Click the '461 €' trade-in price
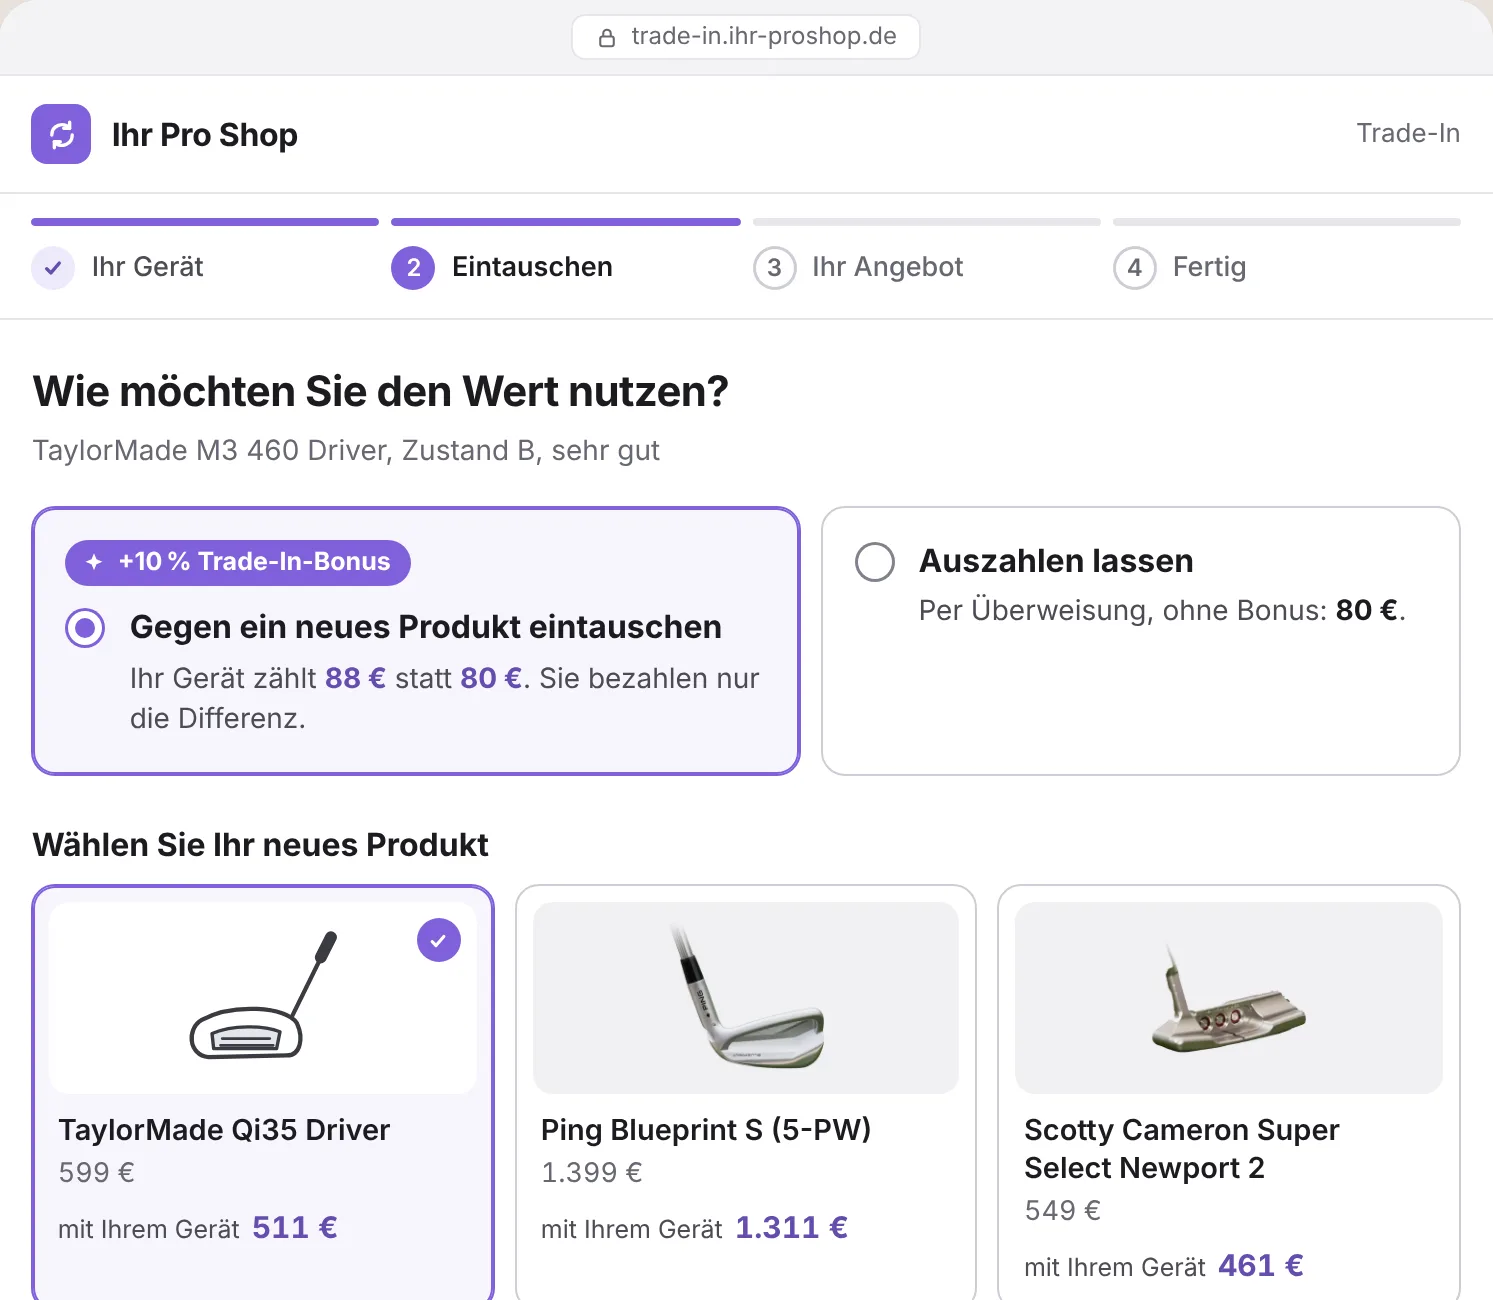Screen dimensions: 1493x1300 1261,1265
